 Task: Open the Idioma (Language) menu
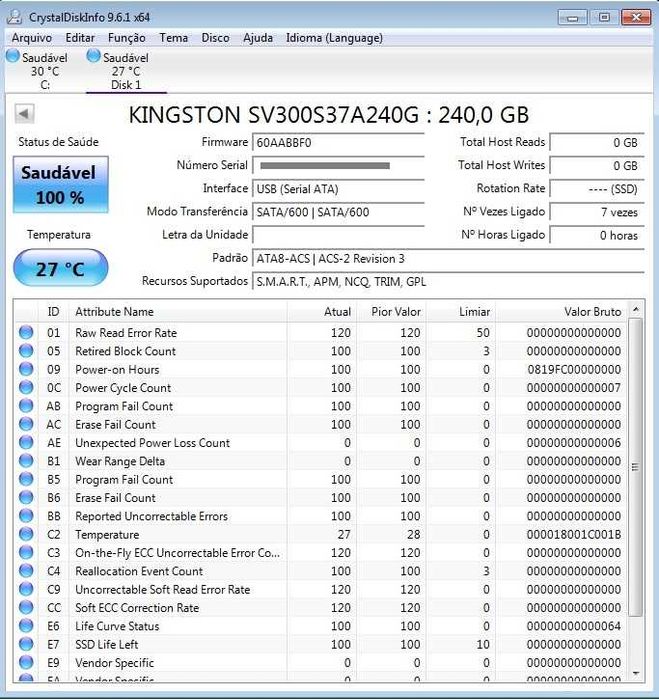click(x=334, y=38)
